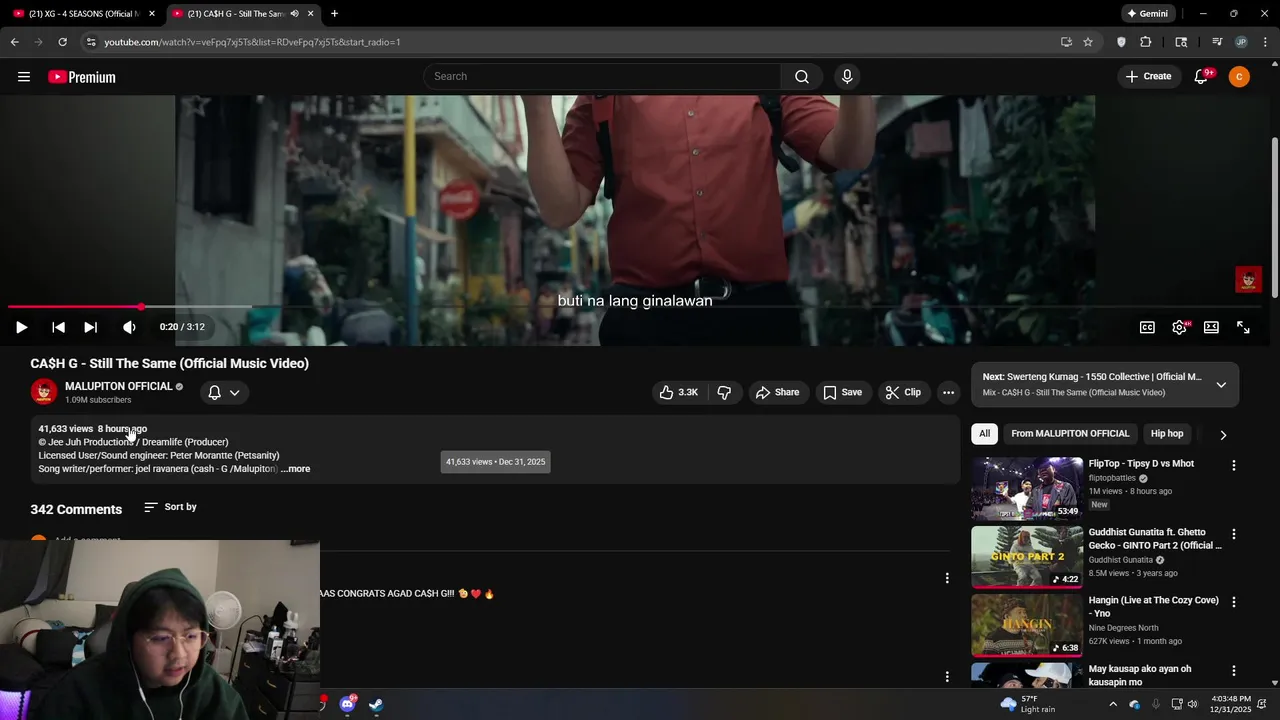Image resolution: width=1280 pixels, height=720 pixels.
Task: Close the XG - 4 SEASONS tab
Action: pyautogui.click(x=152, y=14)
